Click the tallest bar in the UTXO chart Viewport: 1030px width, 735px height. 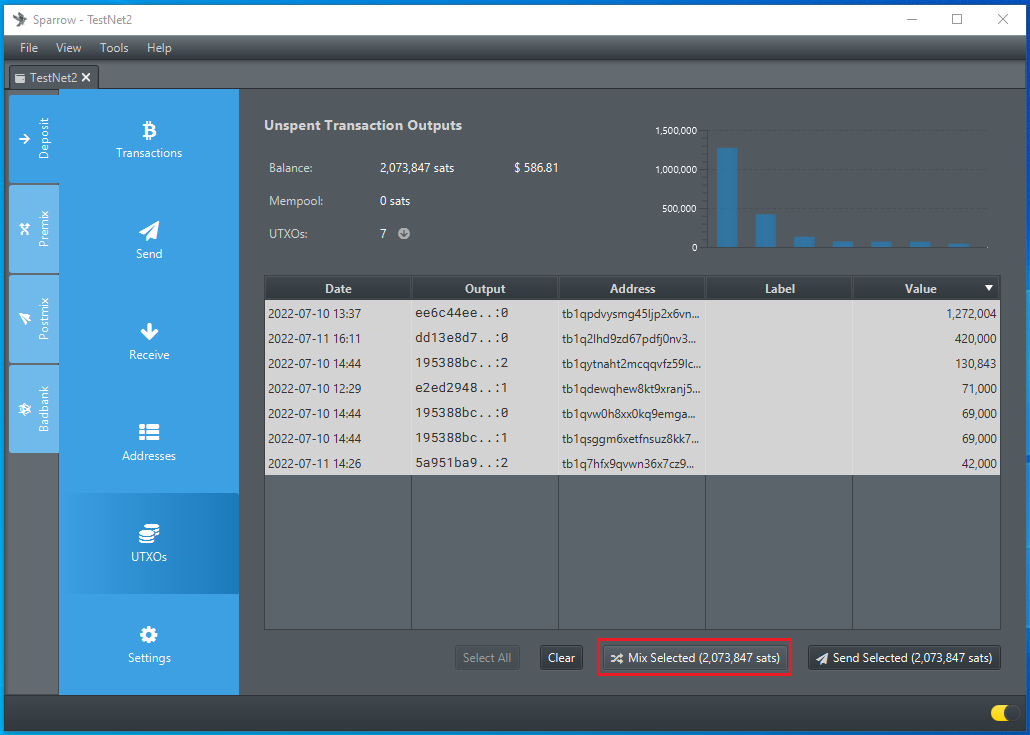click(727, 197)
